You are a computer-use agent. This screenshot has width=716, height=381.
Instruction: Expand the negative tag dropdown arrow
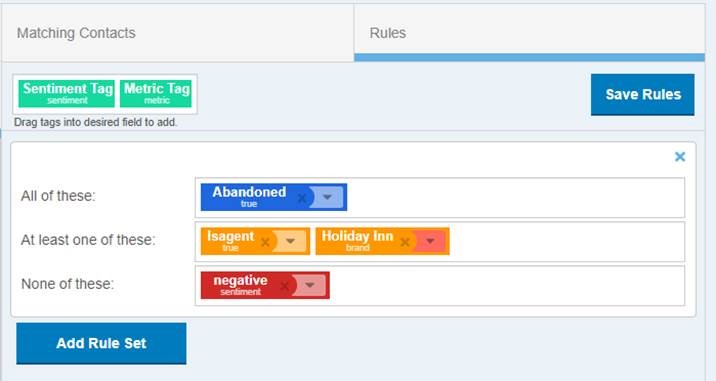click(x=310, y=286)
